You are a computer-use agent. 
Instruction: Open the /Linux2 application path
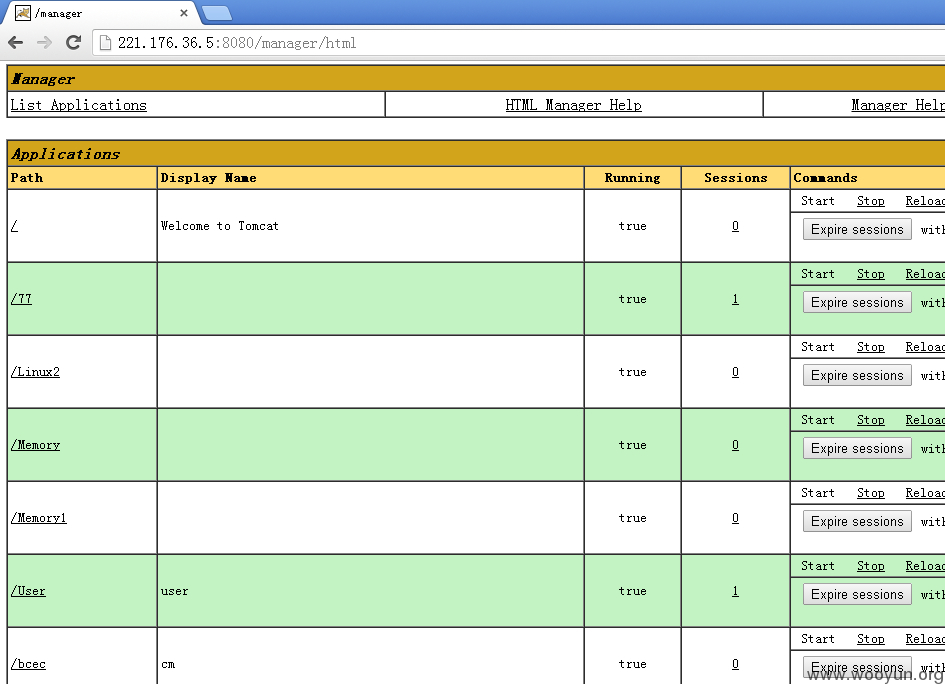point(35,372)
